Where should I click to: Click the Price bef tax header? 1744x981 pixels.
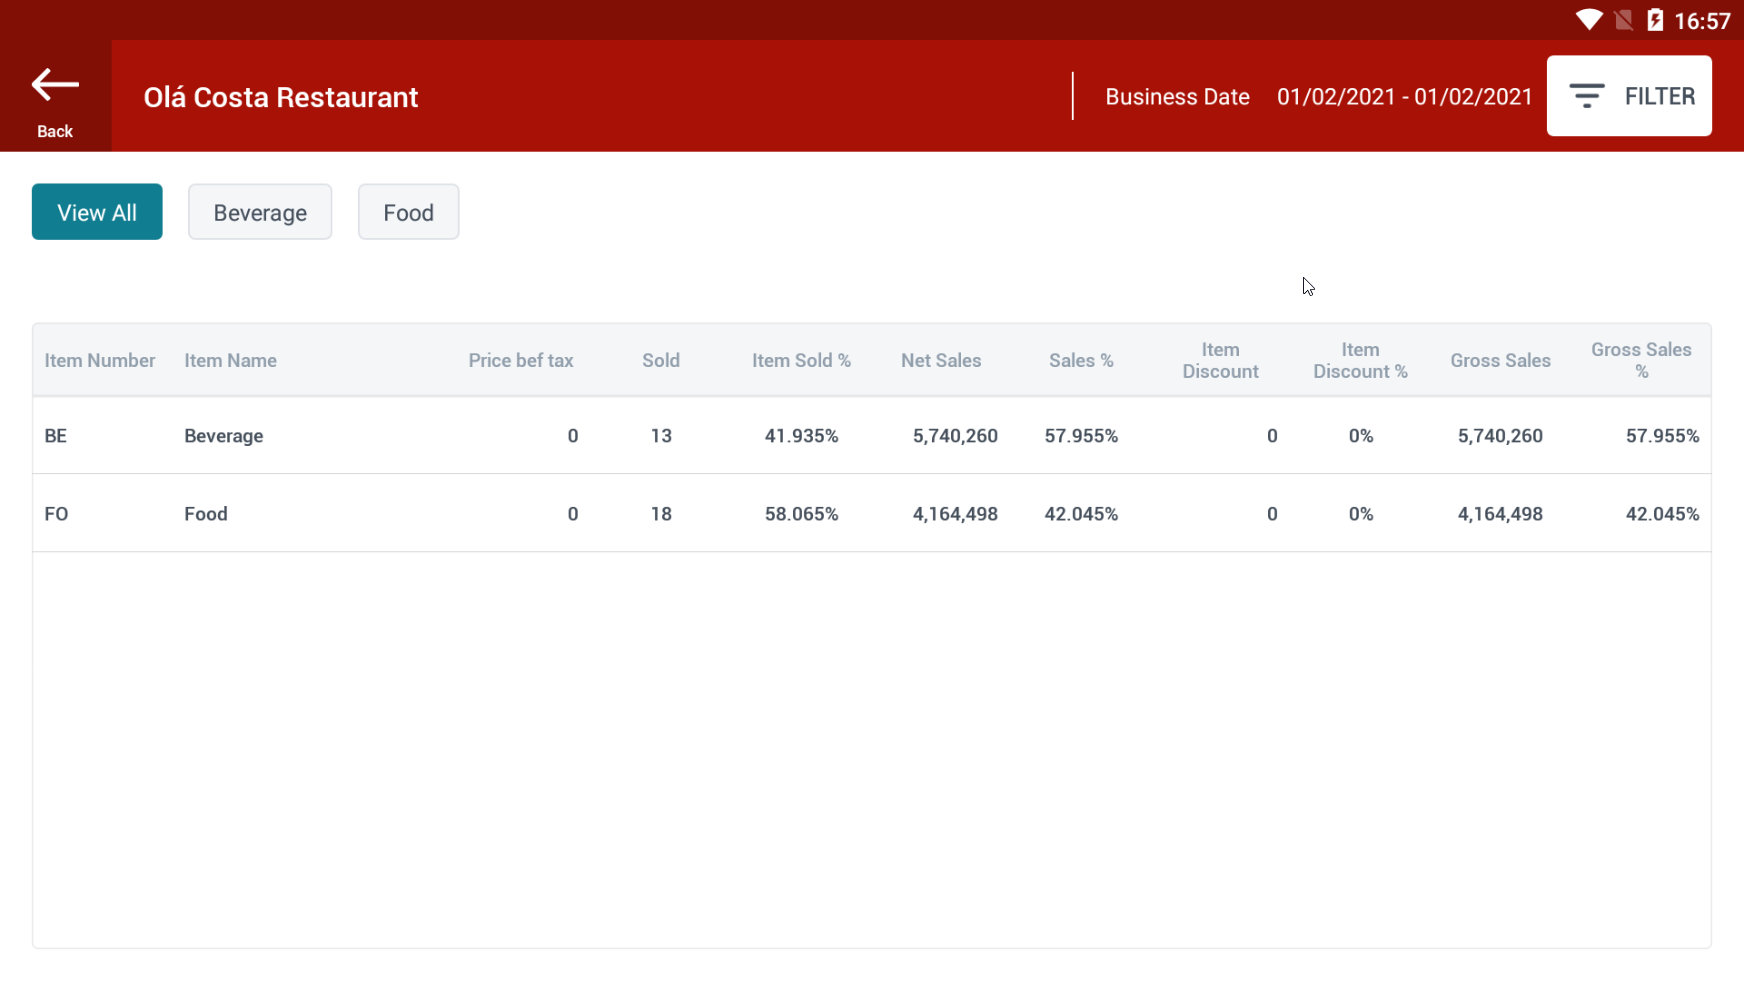click(x=521, y=361)
